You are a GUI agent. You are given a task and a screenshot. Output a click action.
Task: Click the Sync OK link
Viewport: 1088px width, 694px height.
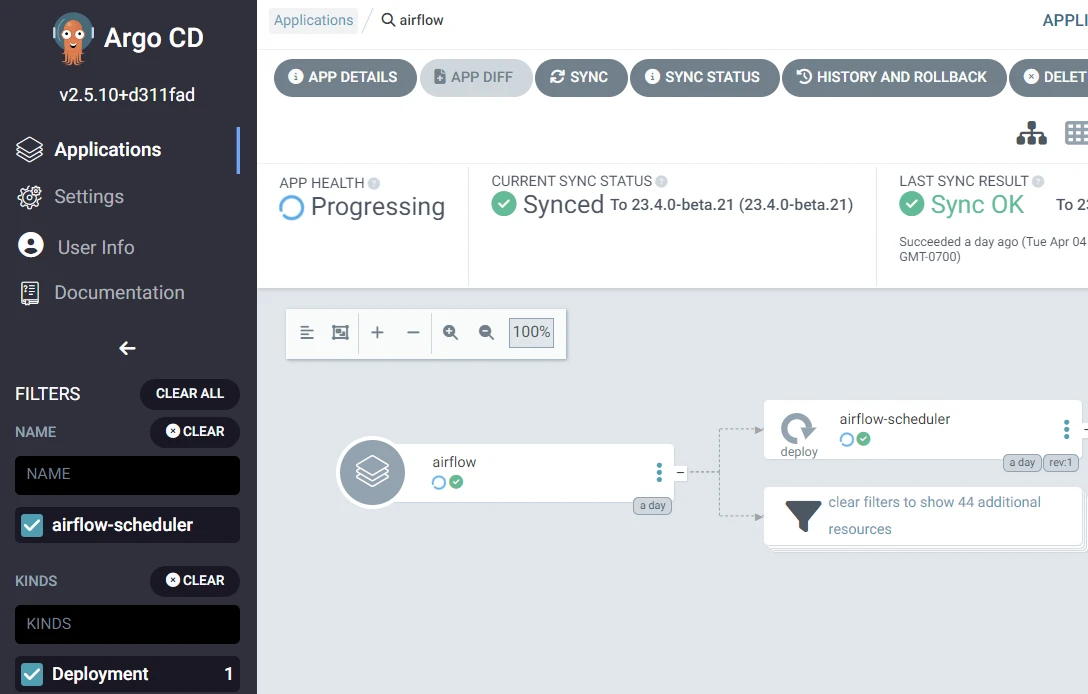[977, 205]
